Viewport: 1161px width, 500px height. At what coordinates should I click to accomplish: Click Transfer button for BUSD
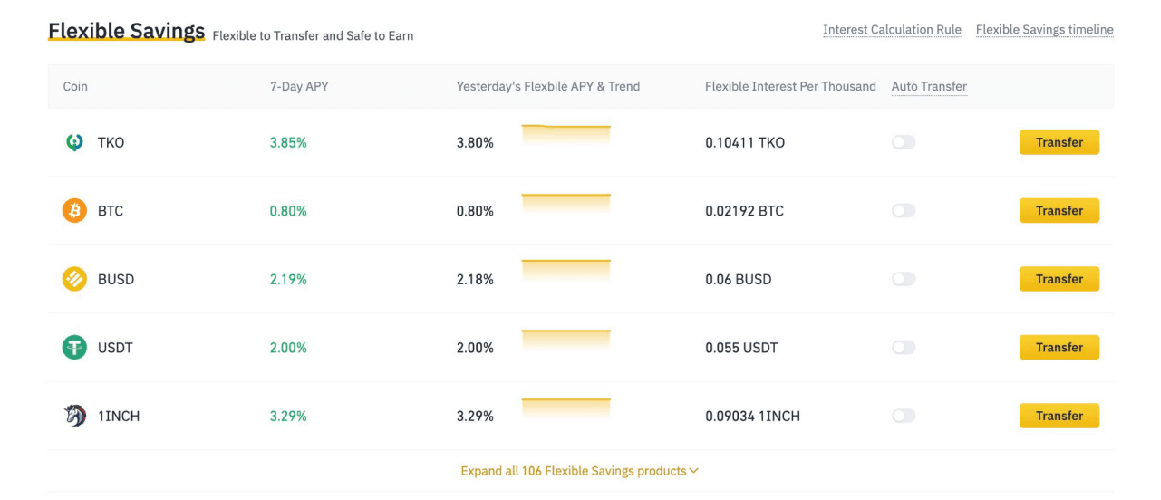(x=1059, y=279)
